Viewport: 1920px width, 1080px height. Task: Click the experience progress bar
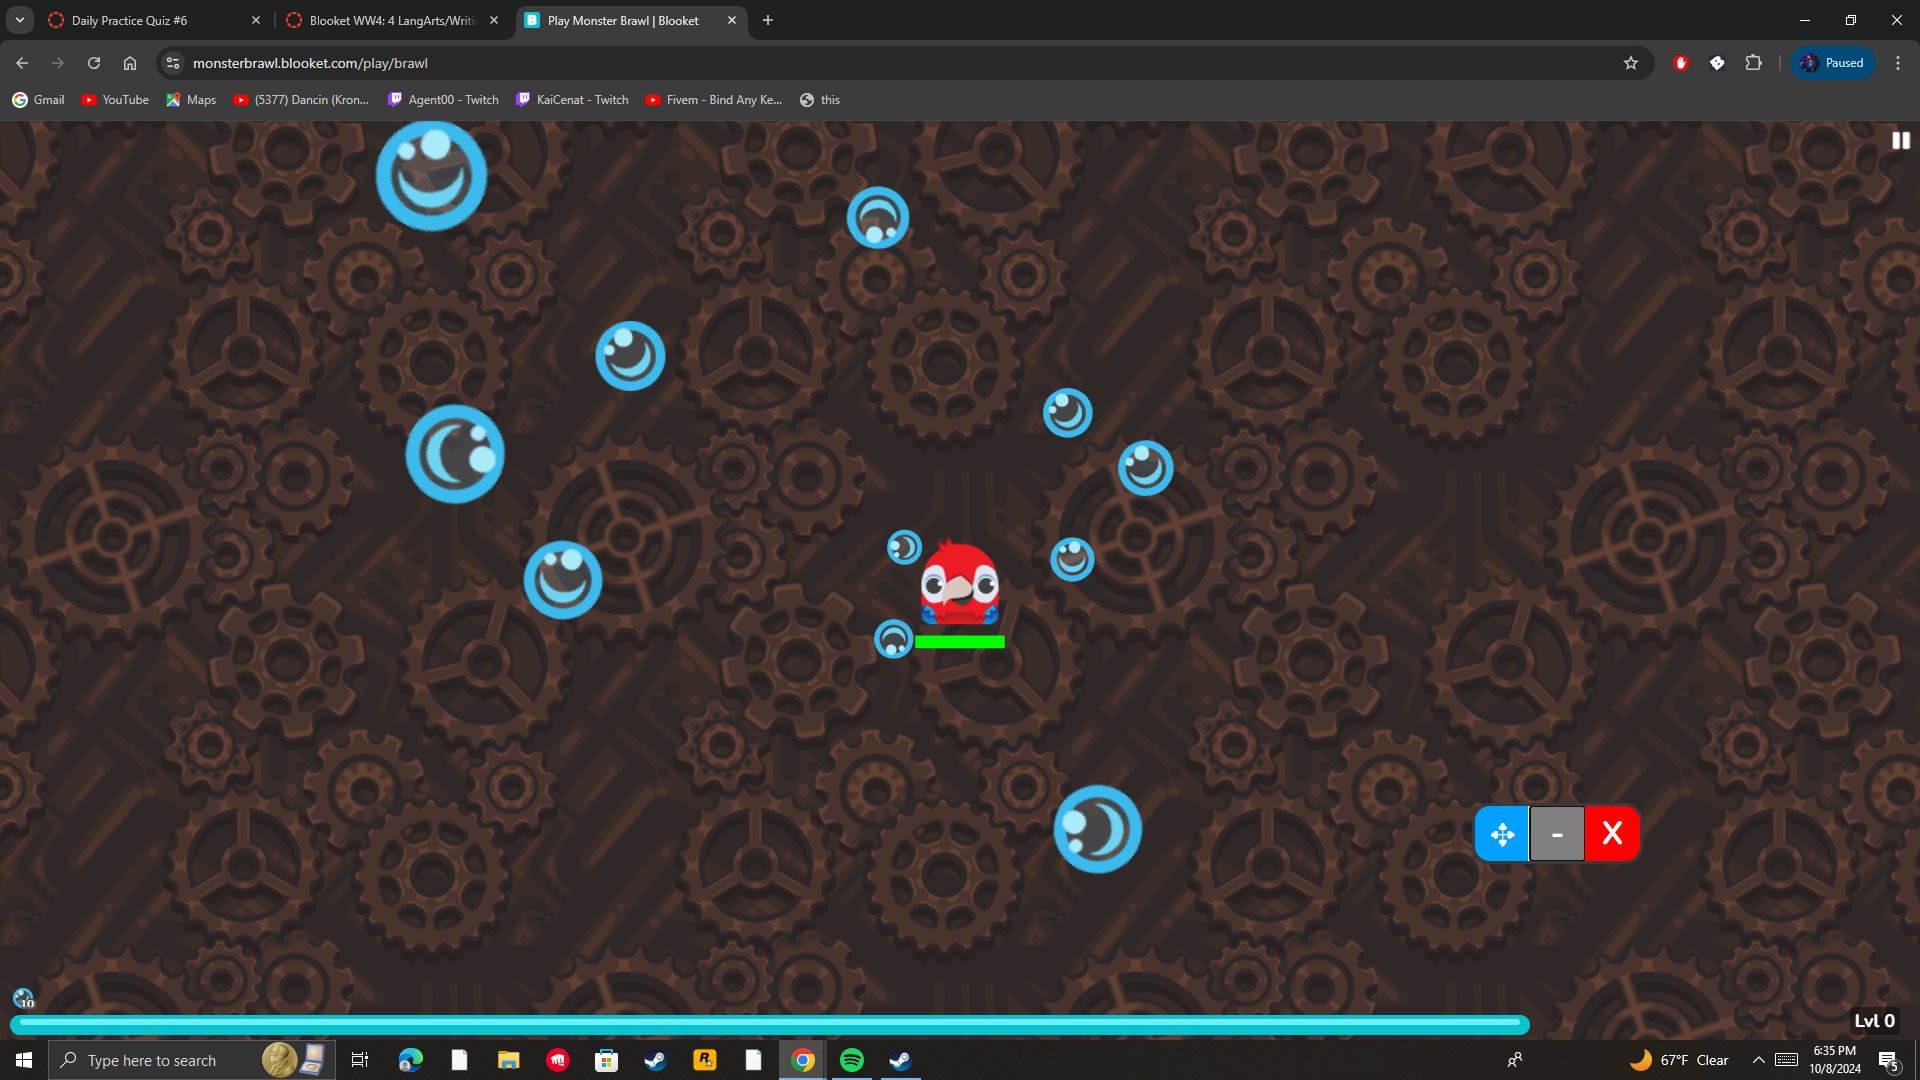tap(768, 1023)
